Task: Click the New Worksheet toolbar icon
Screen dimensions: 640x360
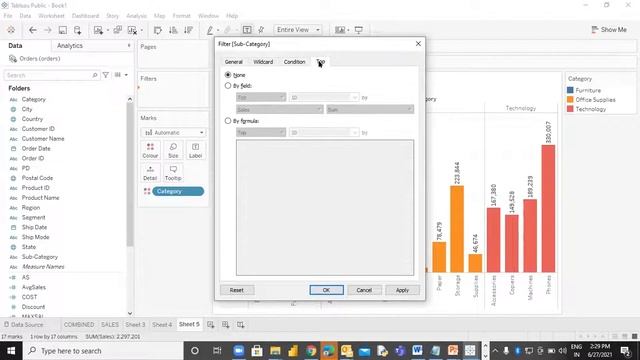Action: click(x=98, y=30)
